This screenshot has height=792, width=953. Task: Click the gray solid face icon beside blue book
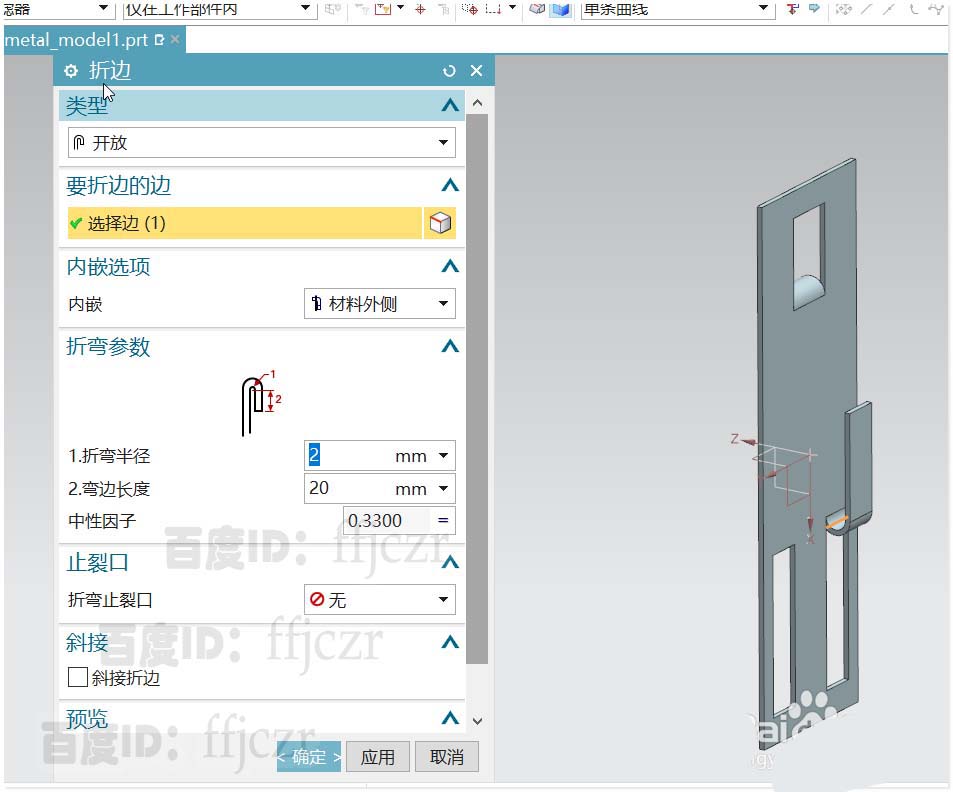(x=537, y=9)
